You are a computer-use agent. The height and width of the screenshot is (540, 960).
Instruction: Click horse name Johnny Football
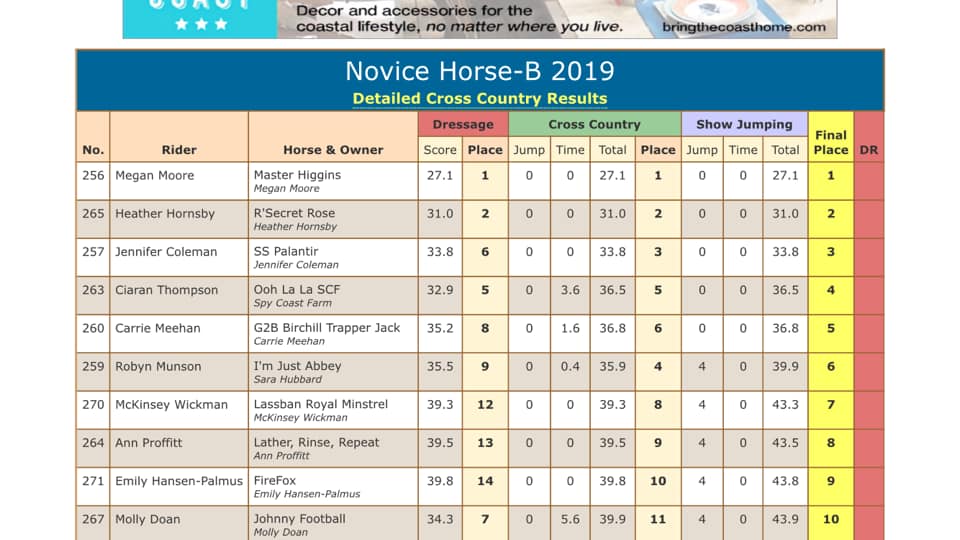pos(299,519)
